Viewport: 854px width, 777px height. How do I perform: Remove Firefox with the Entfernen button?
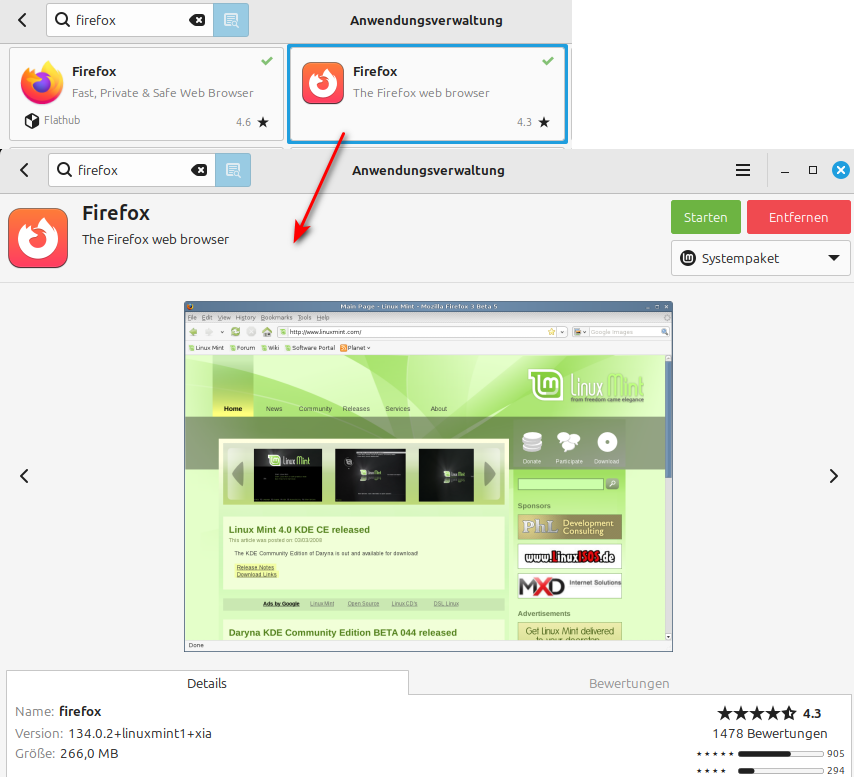[798, 217]
